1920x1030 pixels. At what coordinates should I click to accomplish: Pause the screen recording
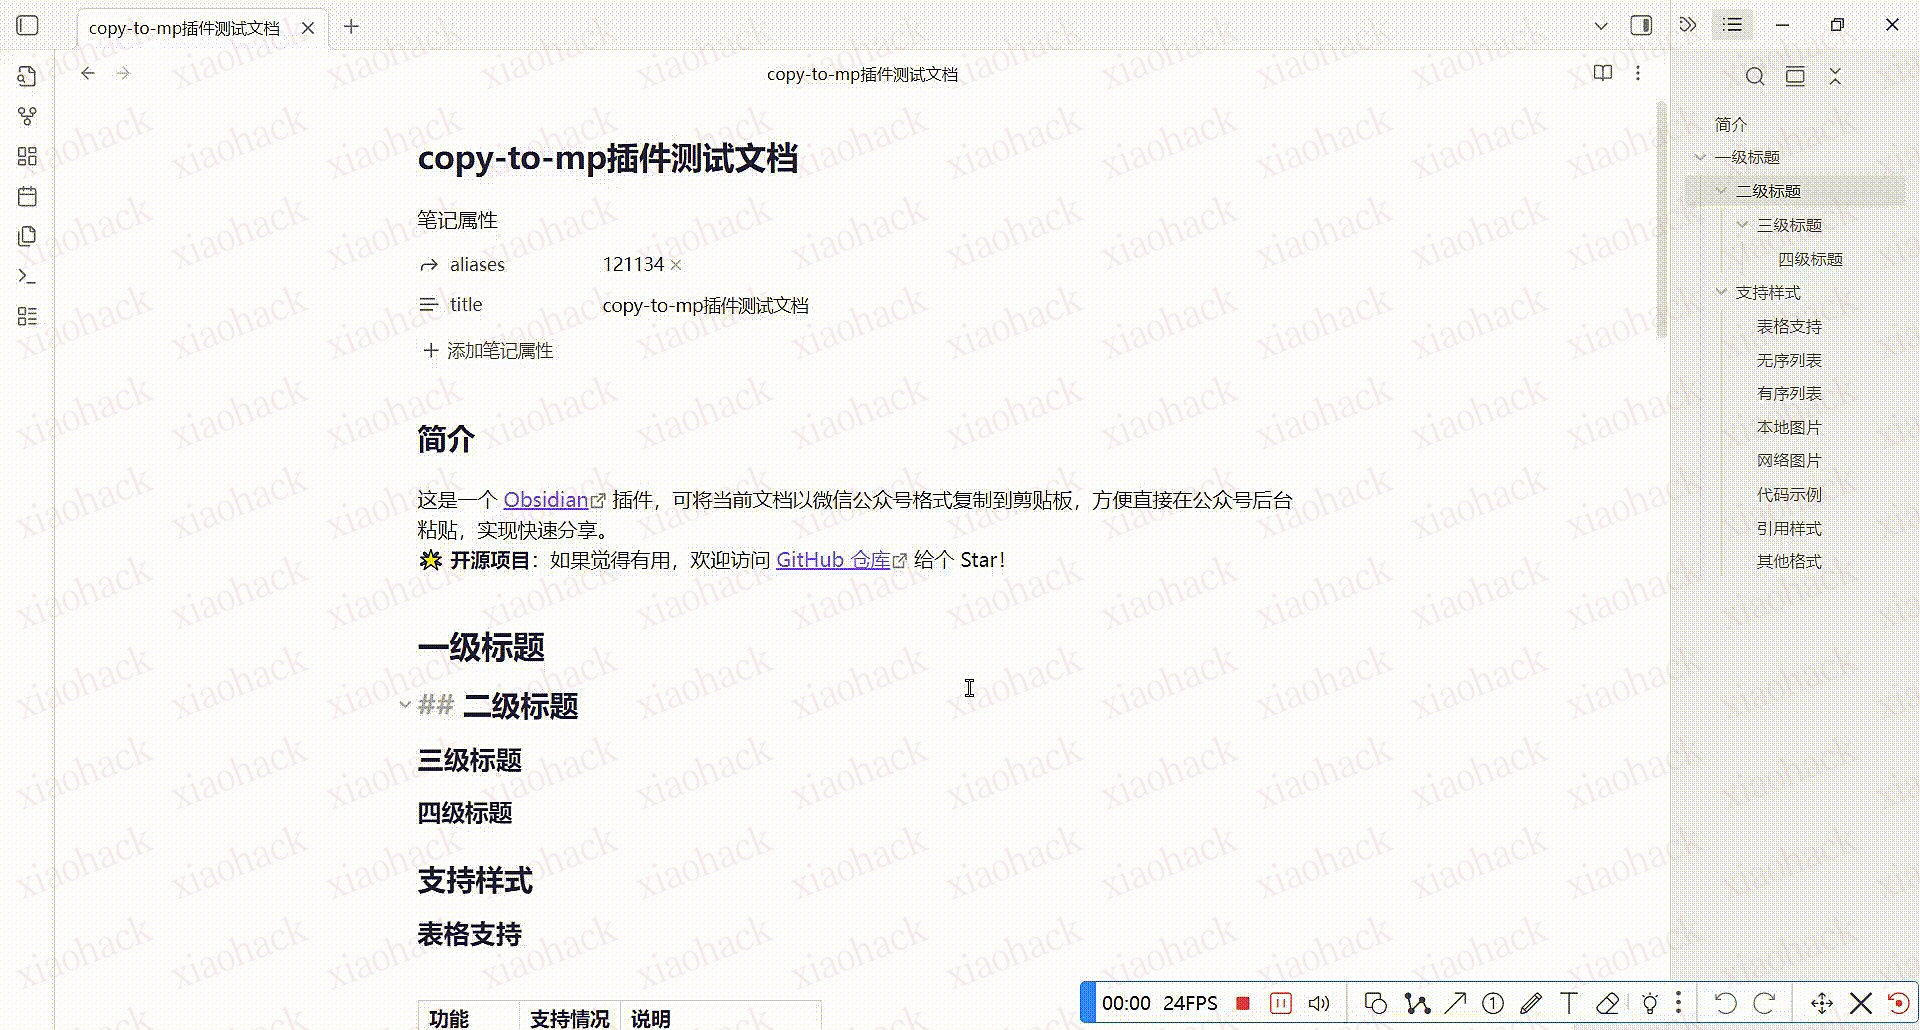(x=1281, y=1002)
